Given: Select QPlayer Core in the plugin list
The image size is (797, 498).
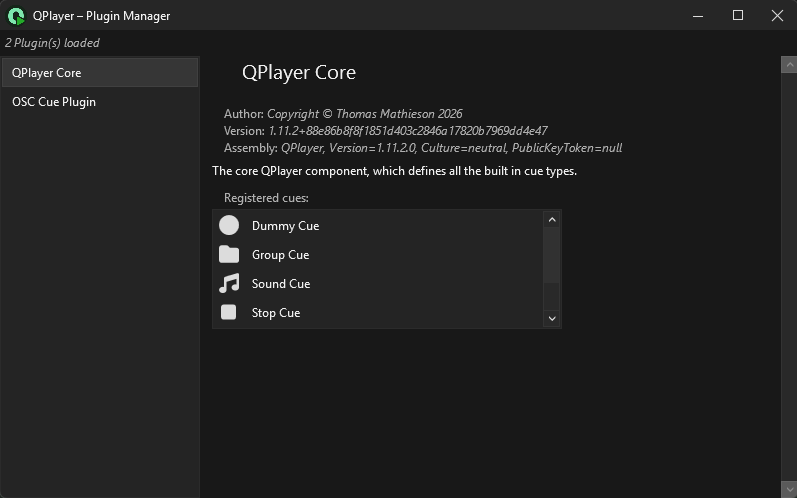Looking at the screenshot, I should coord(100,73).
